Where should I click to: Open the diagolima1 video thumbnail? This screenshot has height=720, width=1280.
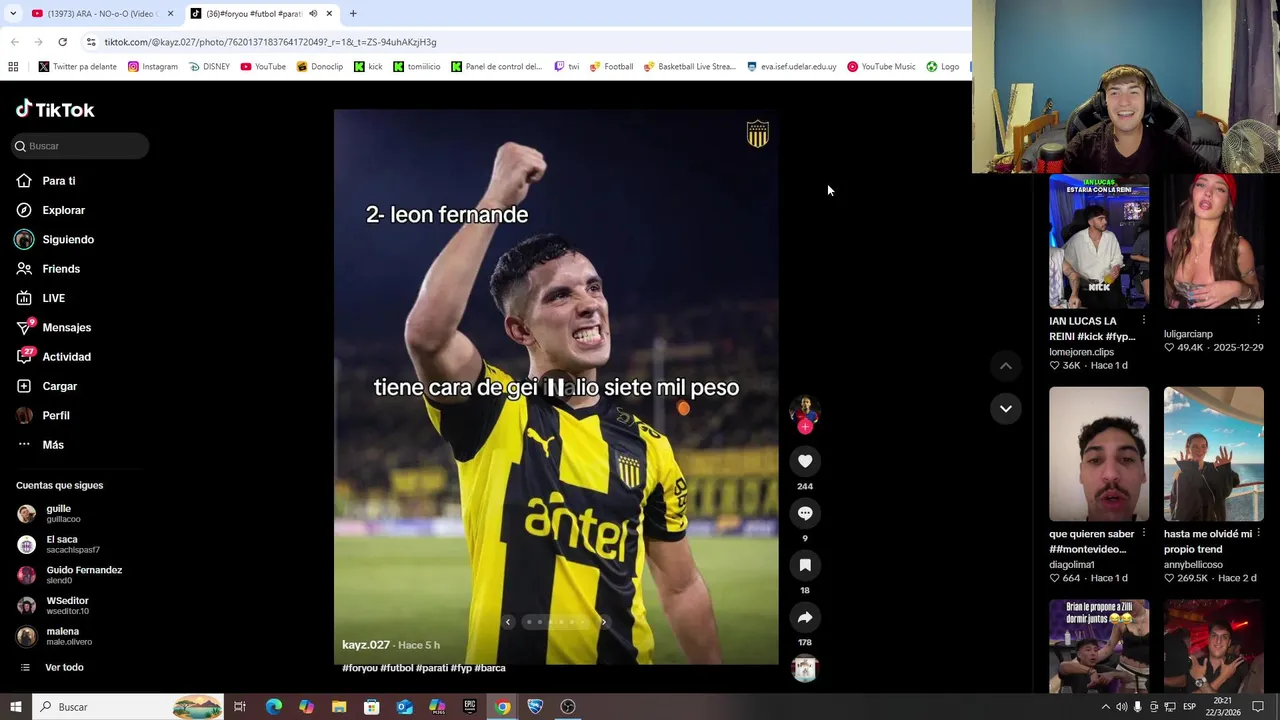(x=1099, y=454)
